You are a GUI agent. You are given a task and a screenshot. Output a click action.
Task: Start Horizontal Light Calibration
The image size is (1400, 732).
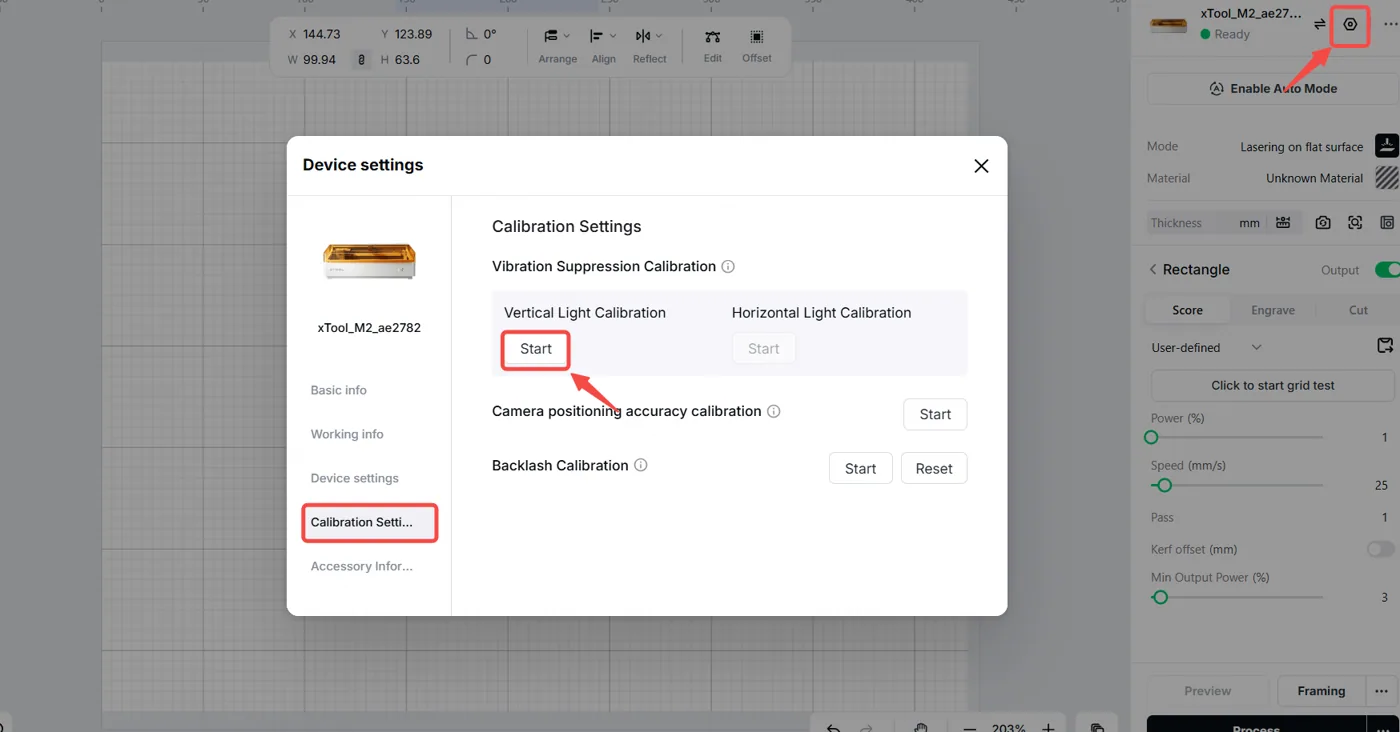(x=763, y=349)
